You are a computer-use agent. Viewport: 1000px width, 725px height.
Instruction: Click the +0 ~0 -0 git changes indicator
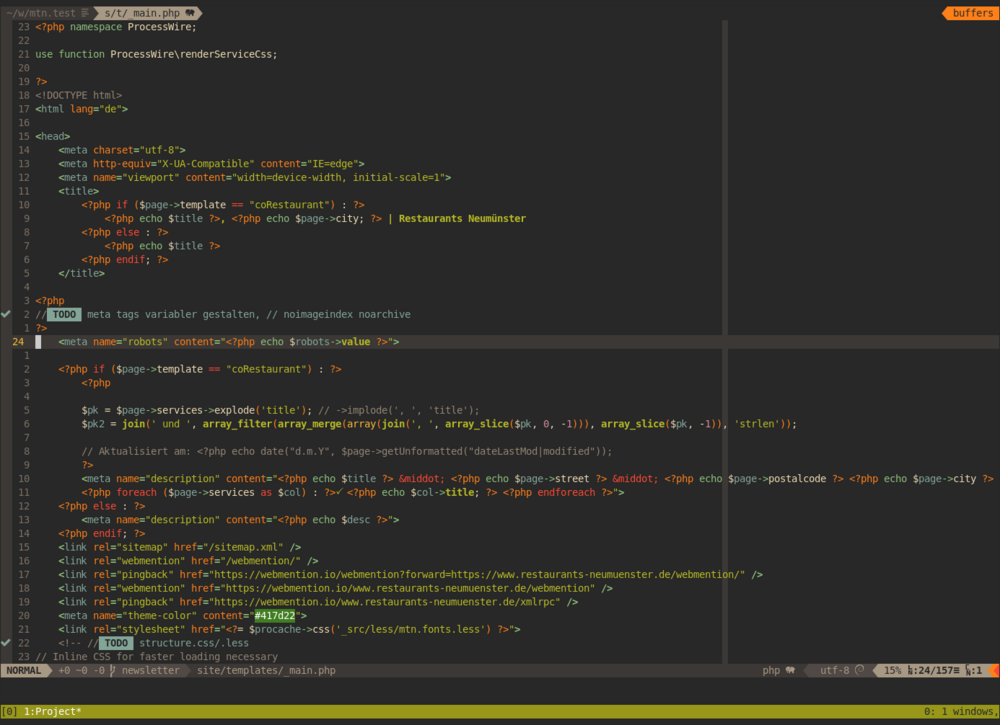(x=78, y=670)
